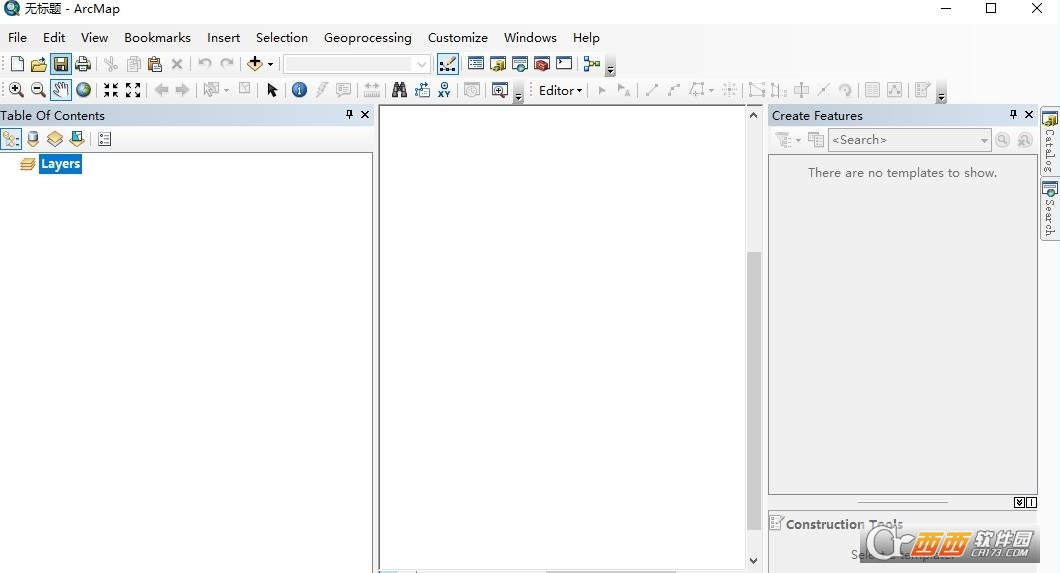This screenshot has width=1060, height=573.
Task: Expand Standard toolbar options arrow
Action: pos(610,66)
